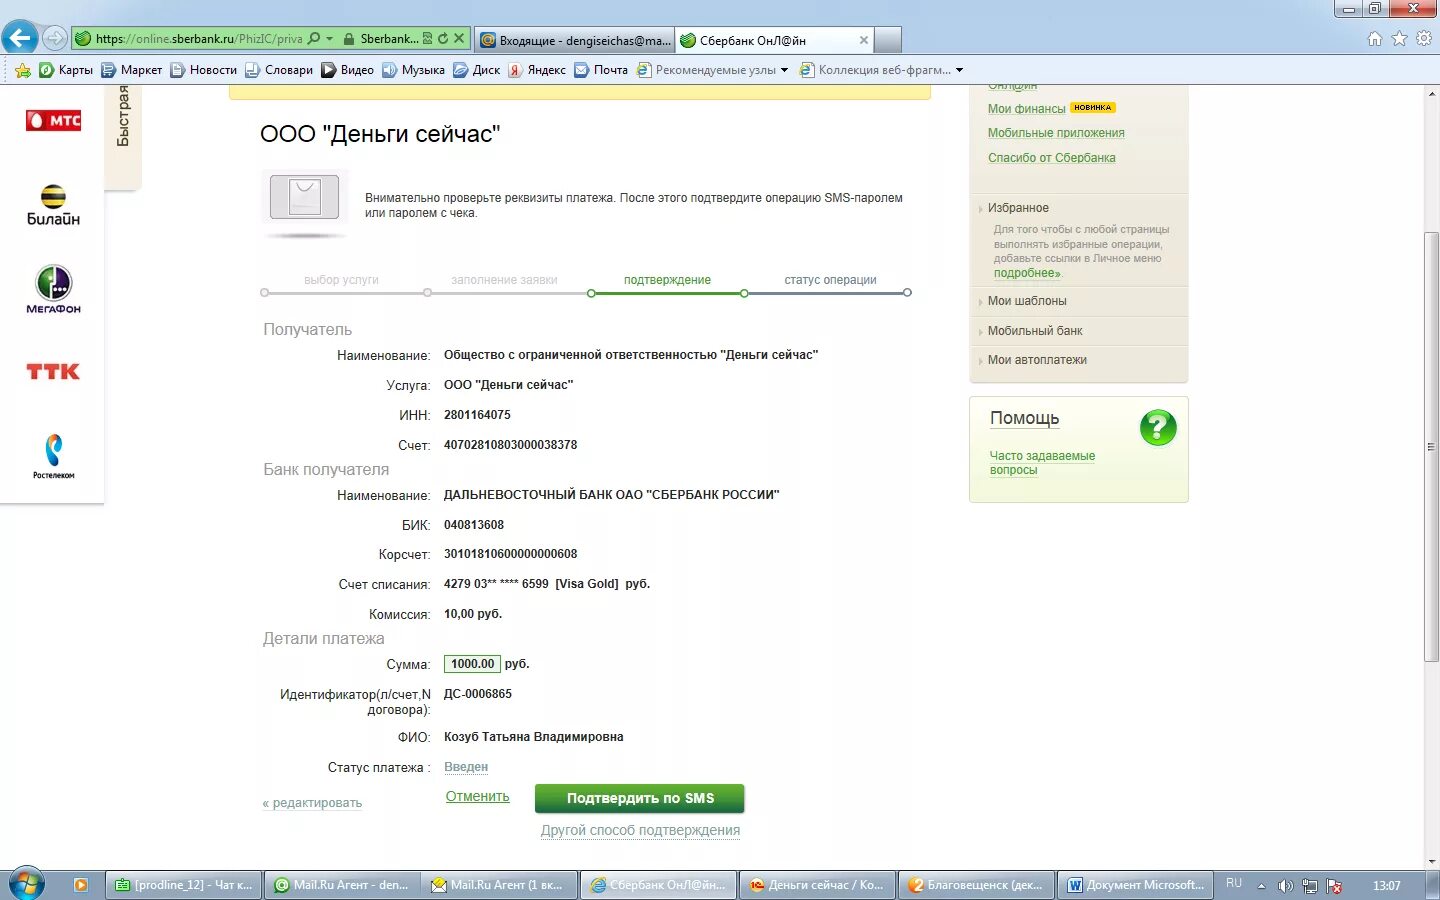The width and height of the screenshot is (1440, 900).
Task: Click the network tray icon
Action: point(1309,886)
